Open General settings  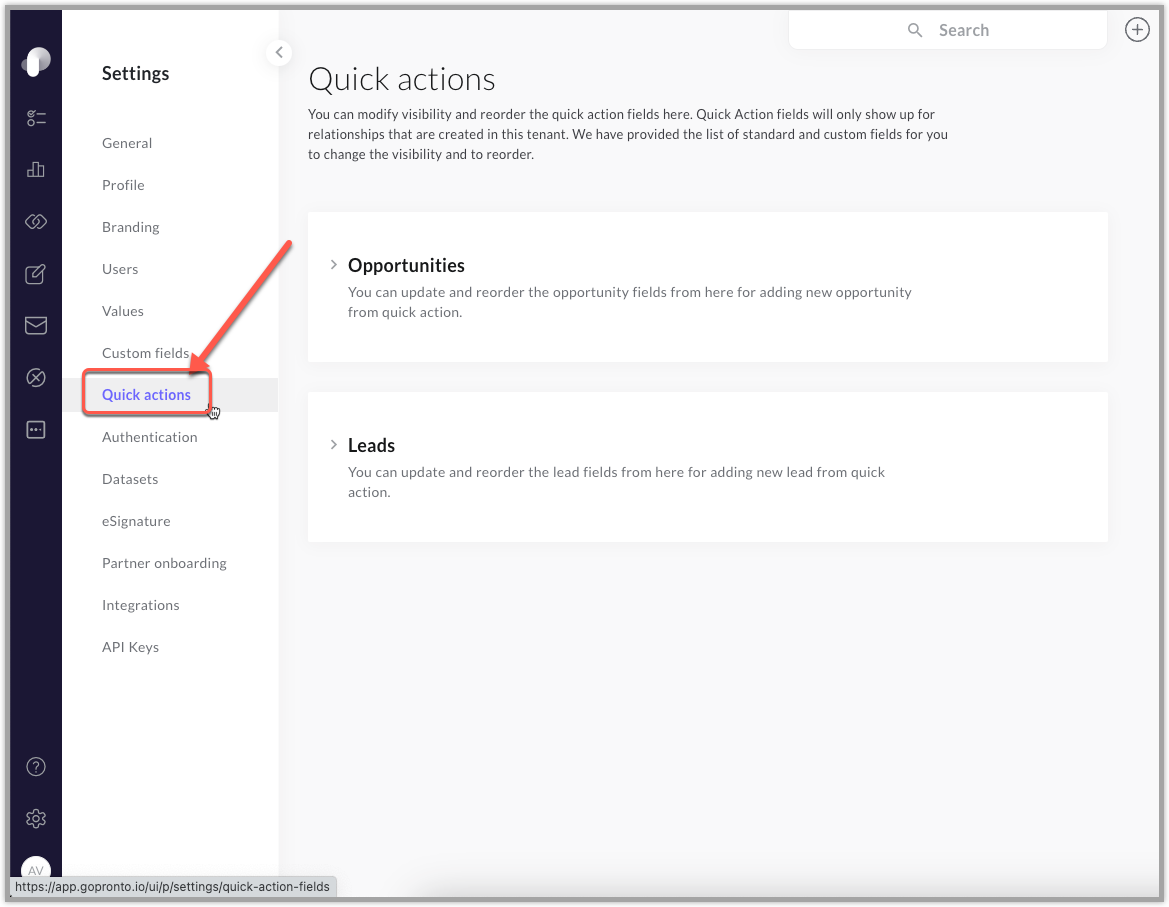(127, 143)
